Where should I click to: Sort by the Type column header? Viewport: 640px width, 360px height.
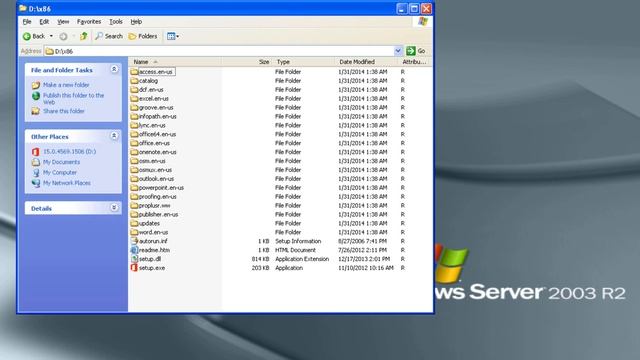tap(304, 62)
